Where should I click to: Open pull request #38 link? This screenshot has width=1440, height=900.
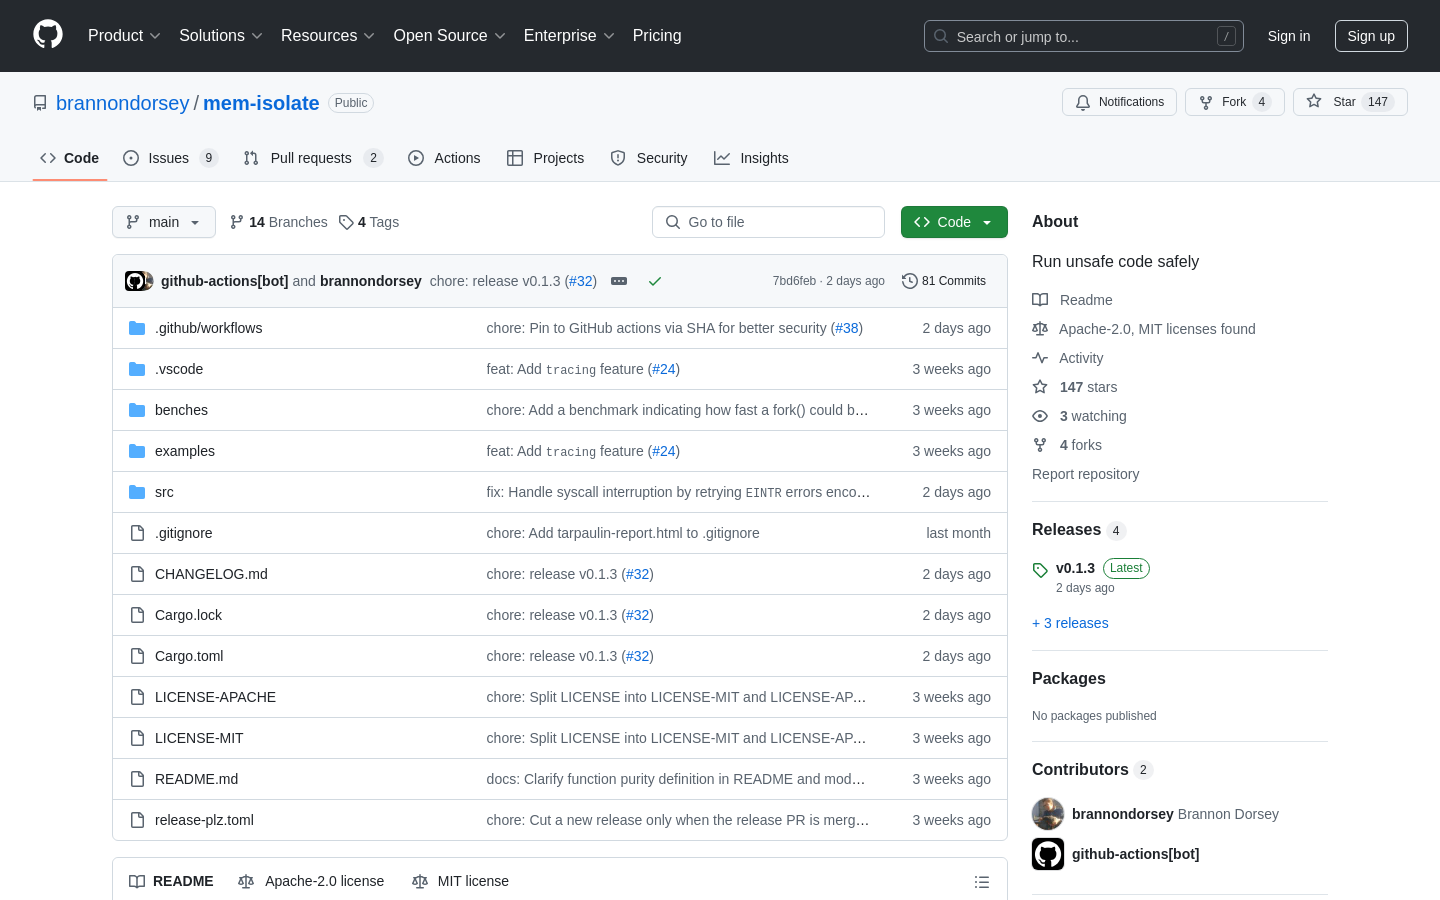847,328
